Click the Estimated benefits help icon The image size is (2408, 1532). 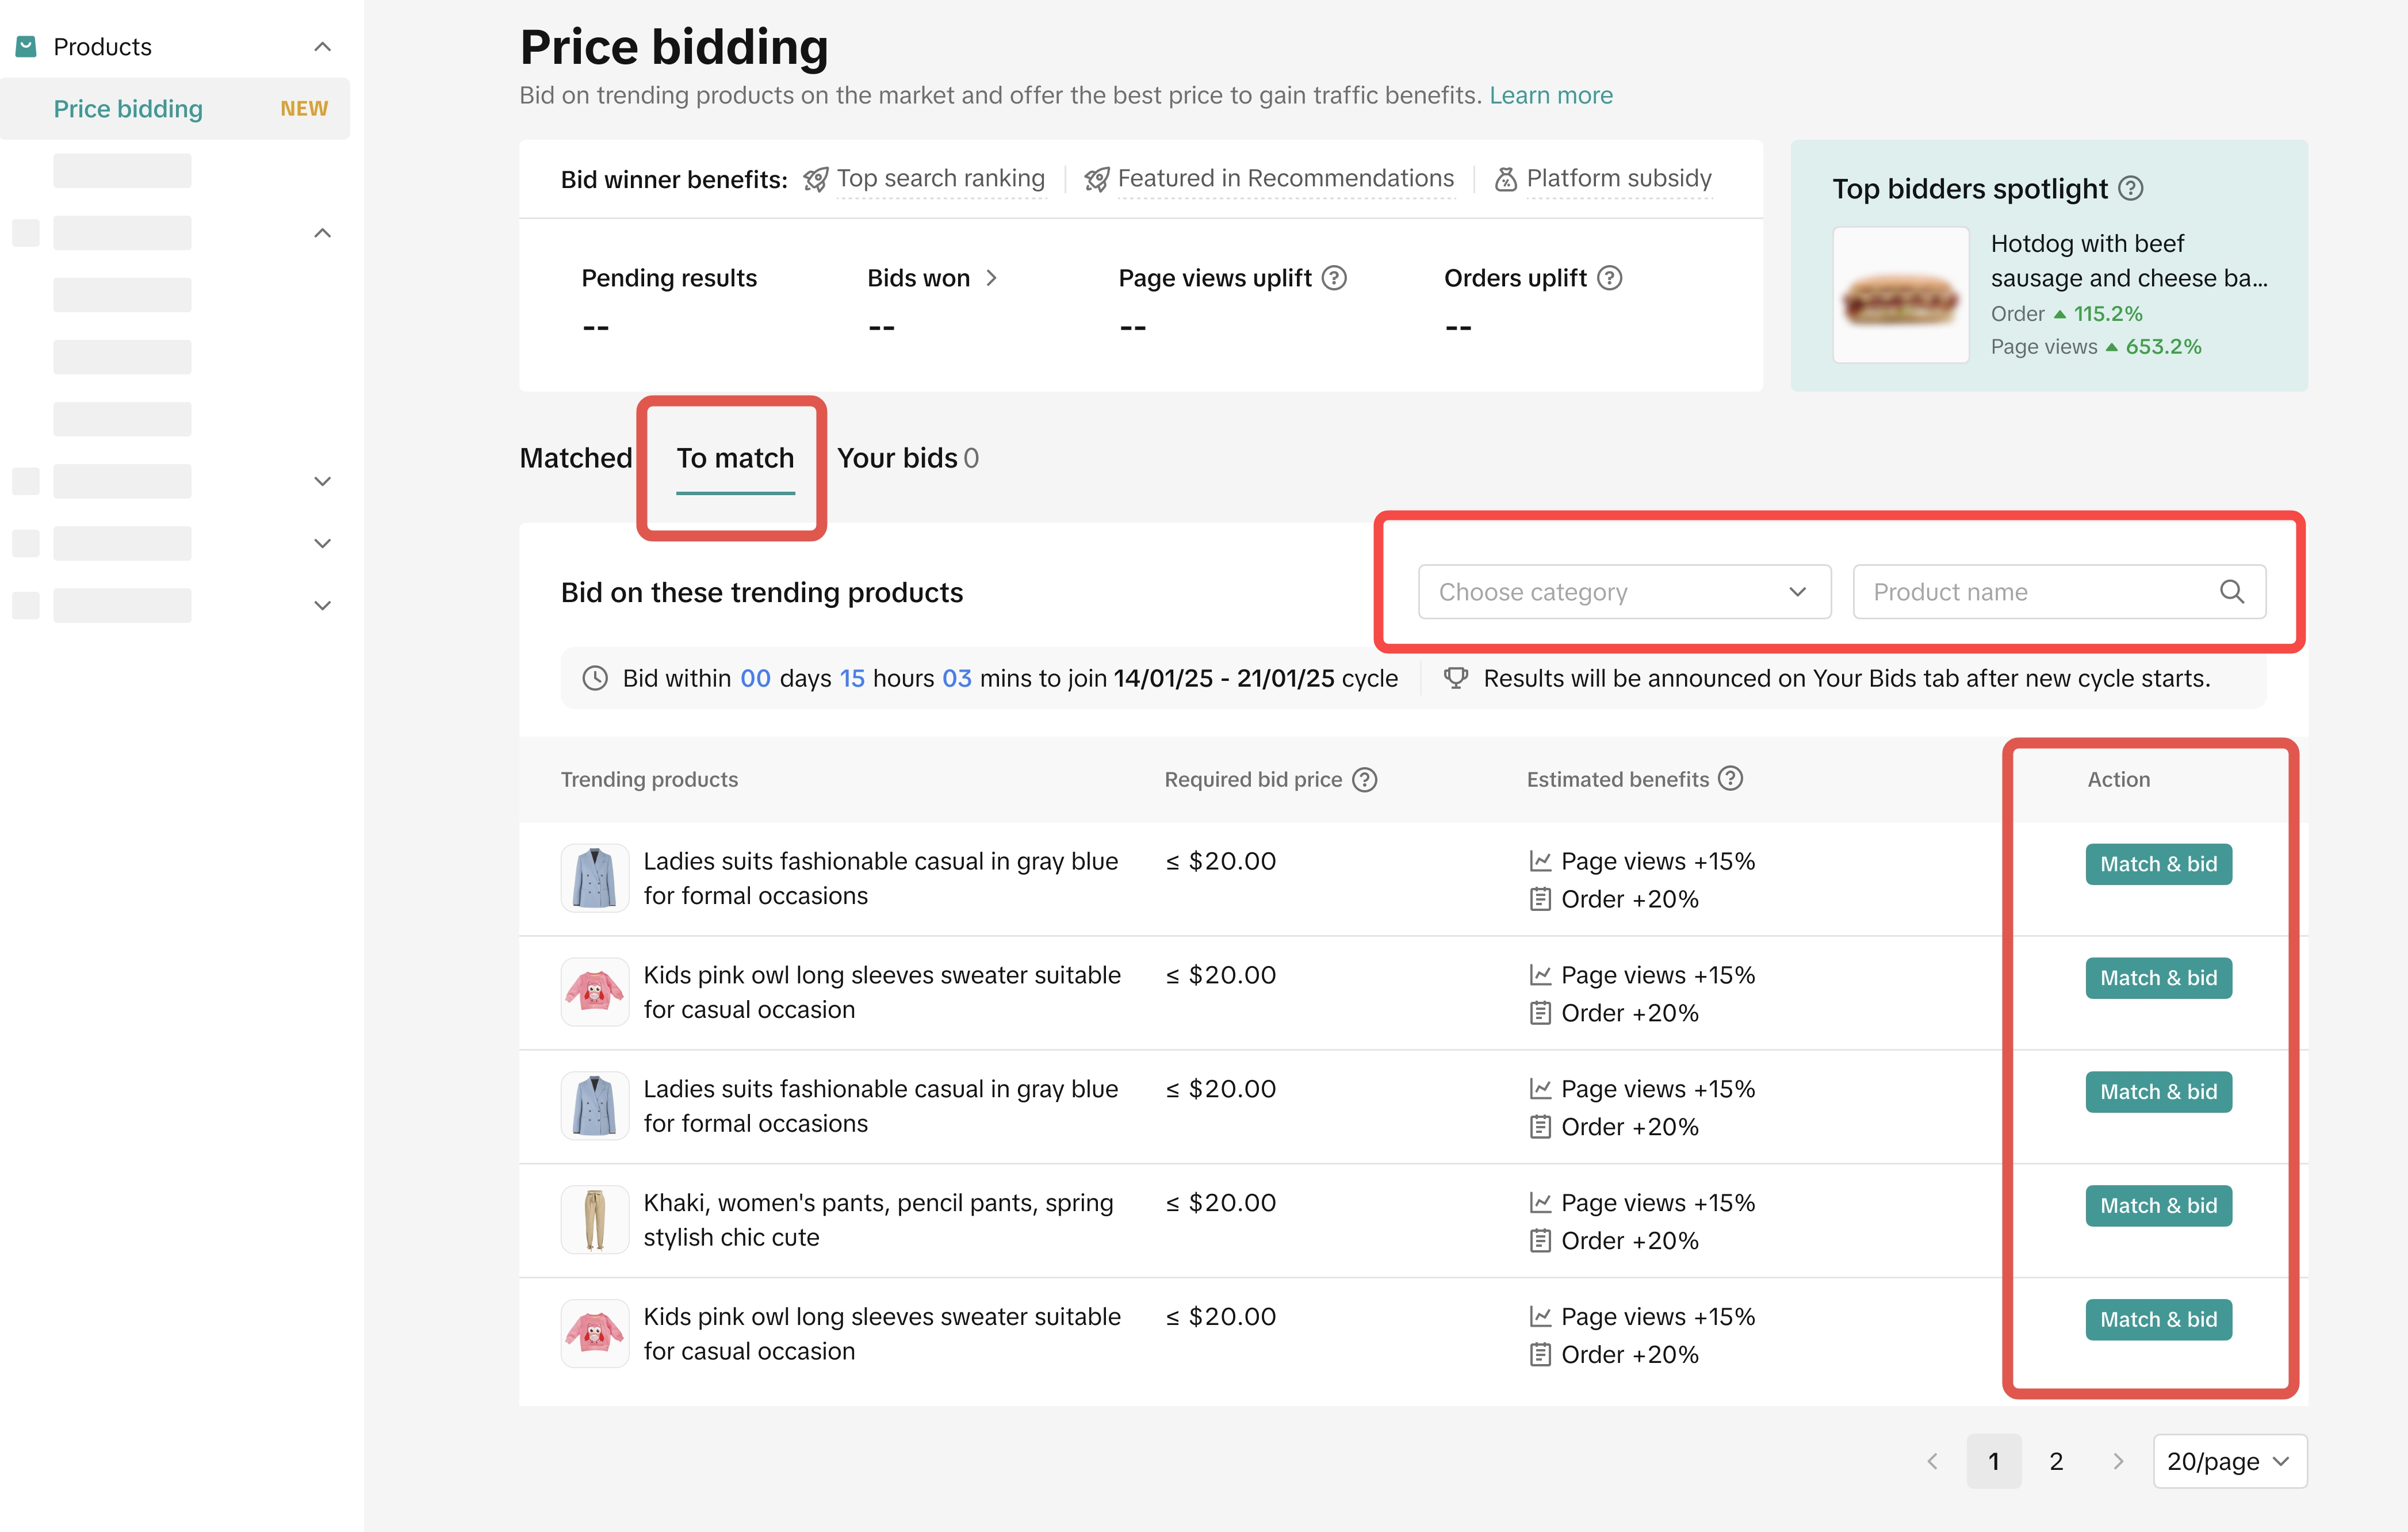1731,779
